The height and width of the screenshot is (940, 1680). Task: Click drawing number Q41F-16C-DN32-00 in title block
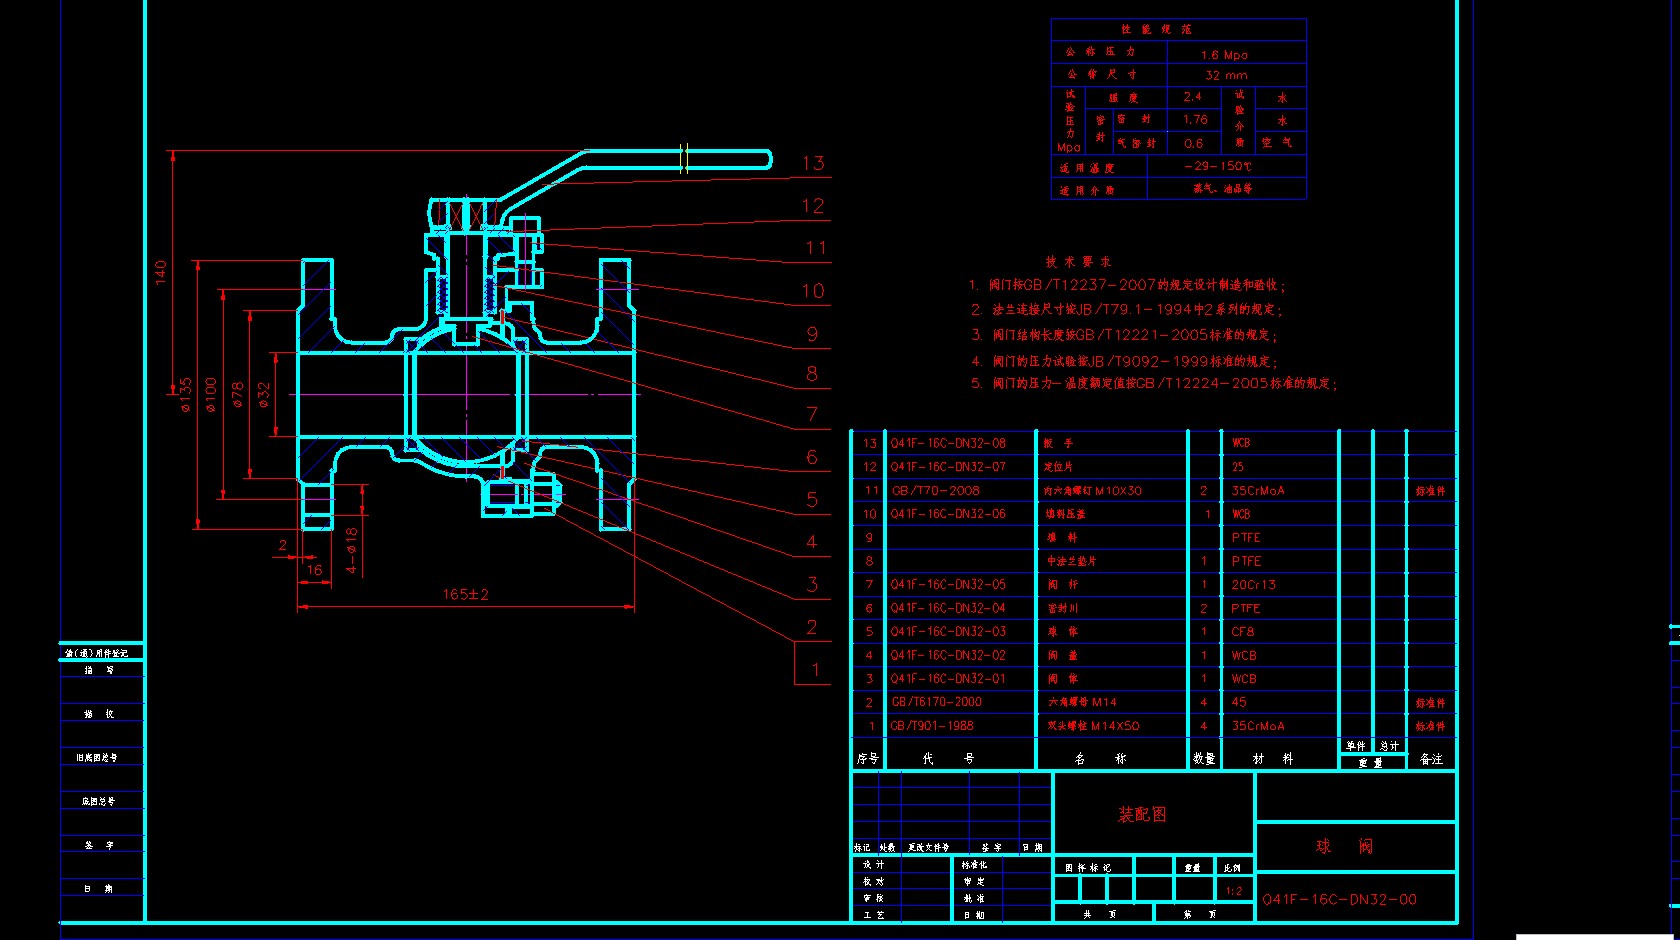[x=1339, y=899]
